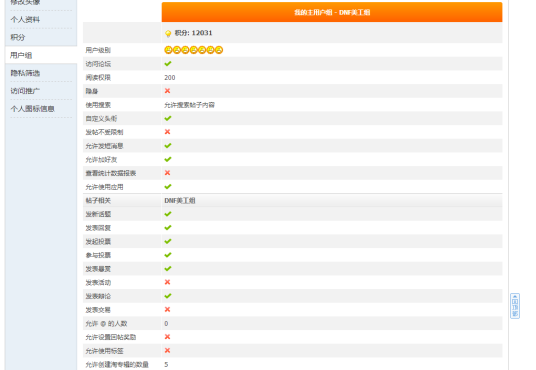Click the first smiley face in 用户级别 row
Screen dimensions: 536x370
point(168,50)
